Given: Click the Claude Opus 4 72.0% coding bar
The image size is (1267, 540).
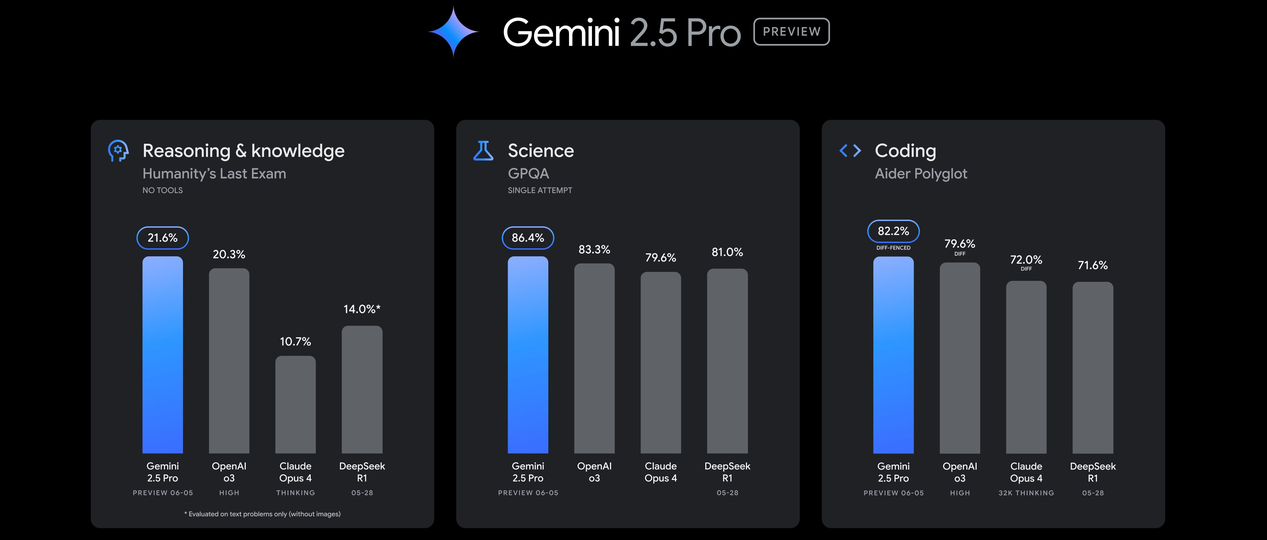Looking at the screenshot, I should point(1026,367).
